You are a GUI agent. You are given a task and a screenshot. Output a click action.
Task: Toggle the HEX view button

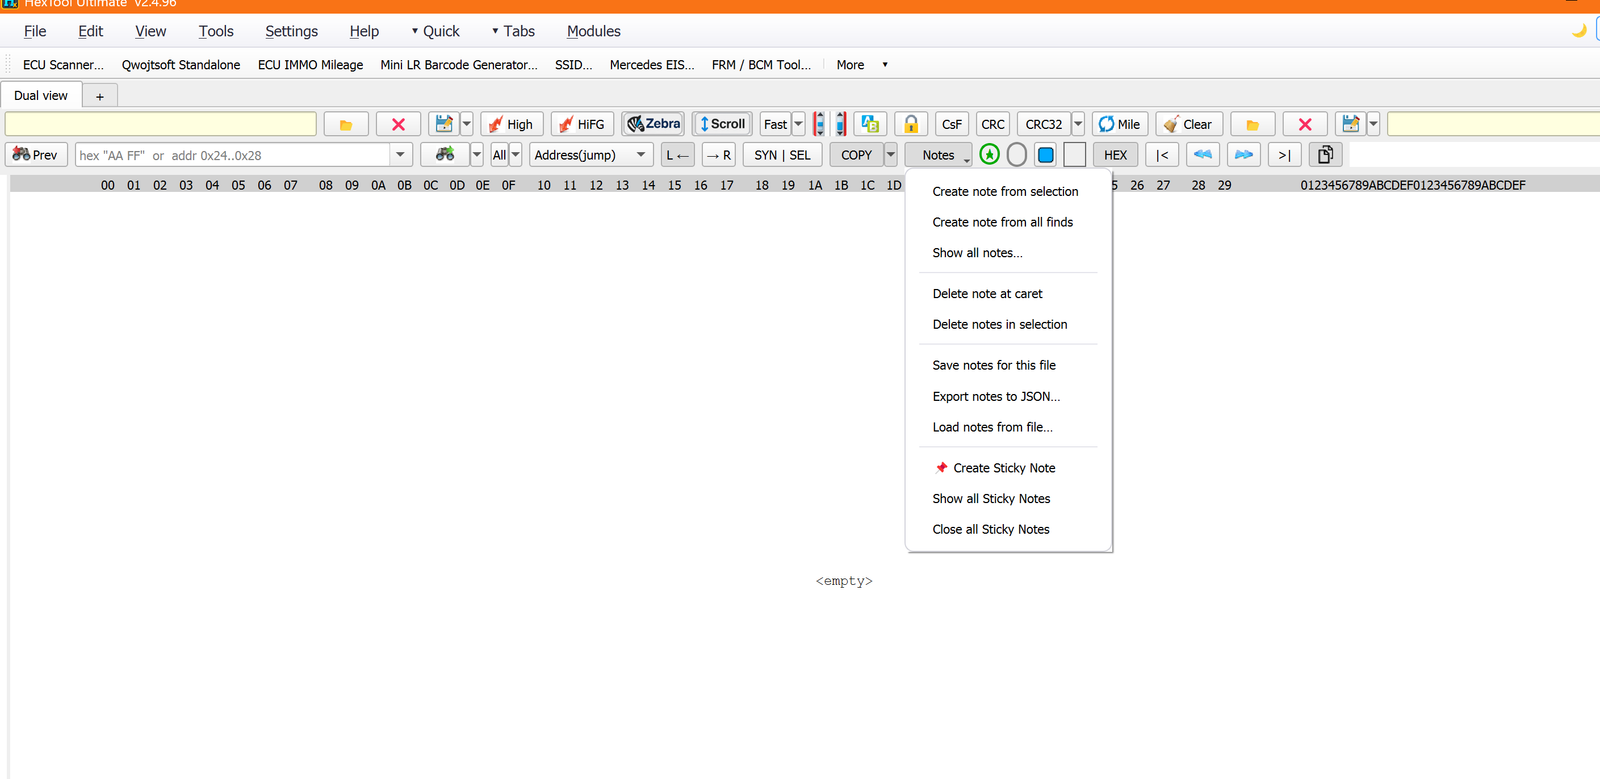click(x=1116, y=155)
